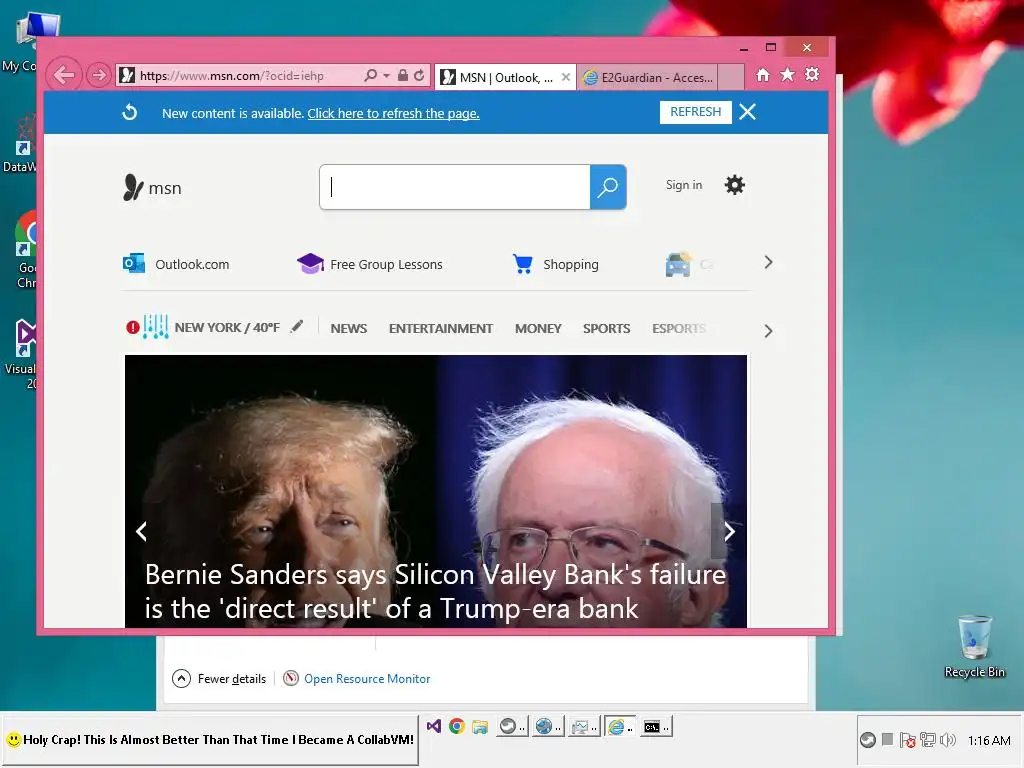Go back using the browser back arrow
This screenshot has height=768, width=1024.
tap(64, 75)
